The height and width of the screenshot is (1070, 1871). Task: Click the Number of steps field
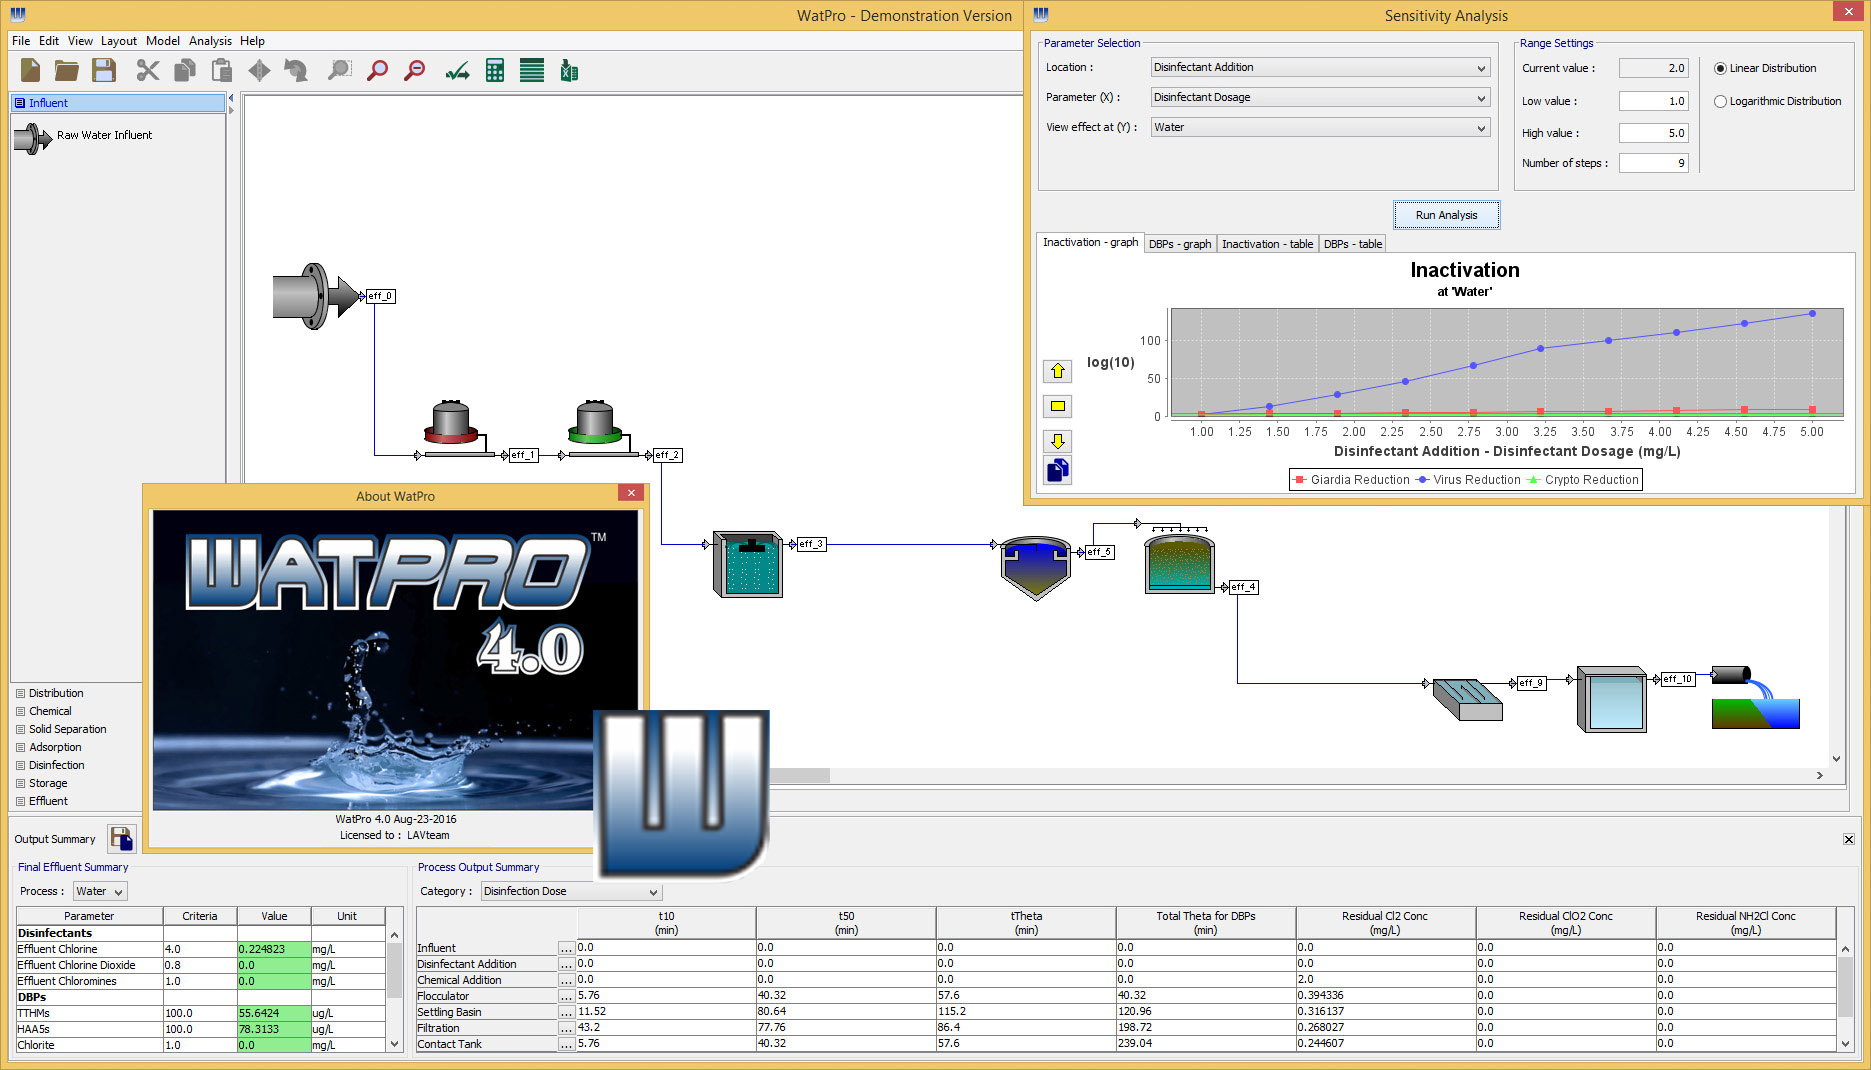tap(1653, 163)
